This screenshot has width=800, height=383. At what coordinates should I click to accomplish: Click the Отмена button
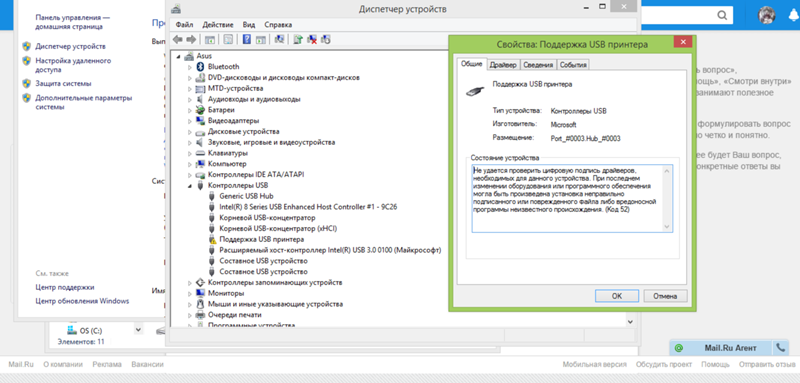click(x=665, y=296)
